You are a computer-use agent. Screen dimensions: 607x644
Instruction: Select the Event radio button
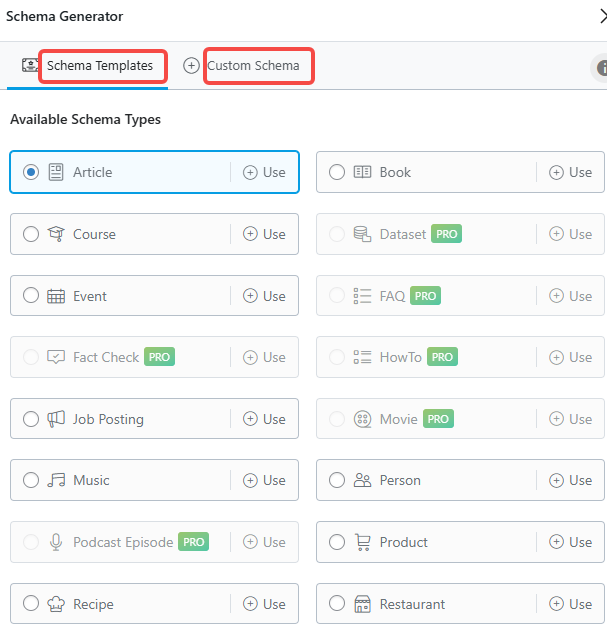[31, 295]
